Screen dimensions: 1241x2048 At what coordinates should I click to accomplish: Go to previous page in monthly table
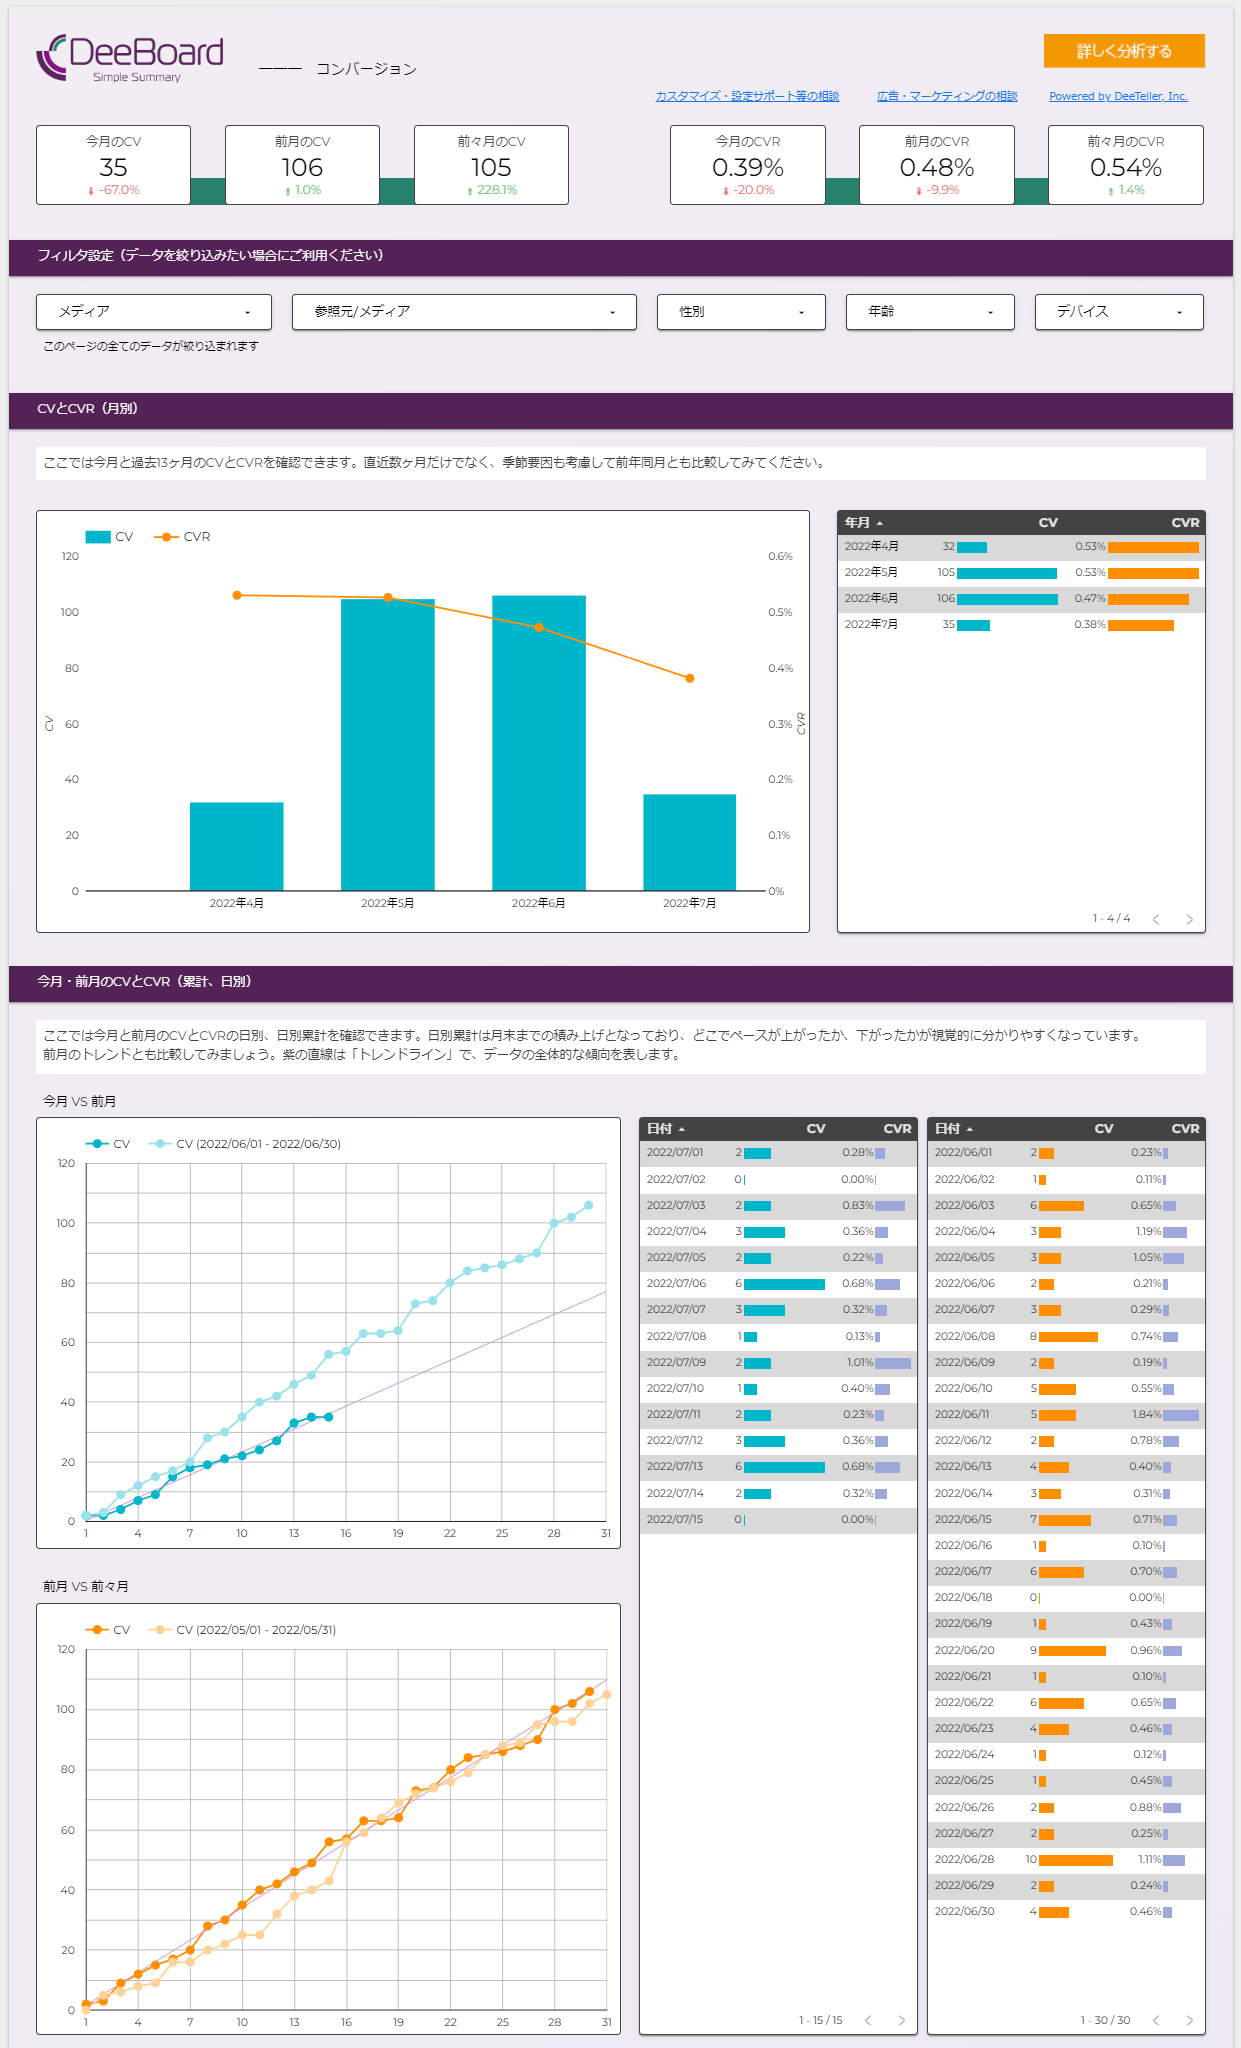pyautogui.click(x=1156, y=919)
